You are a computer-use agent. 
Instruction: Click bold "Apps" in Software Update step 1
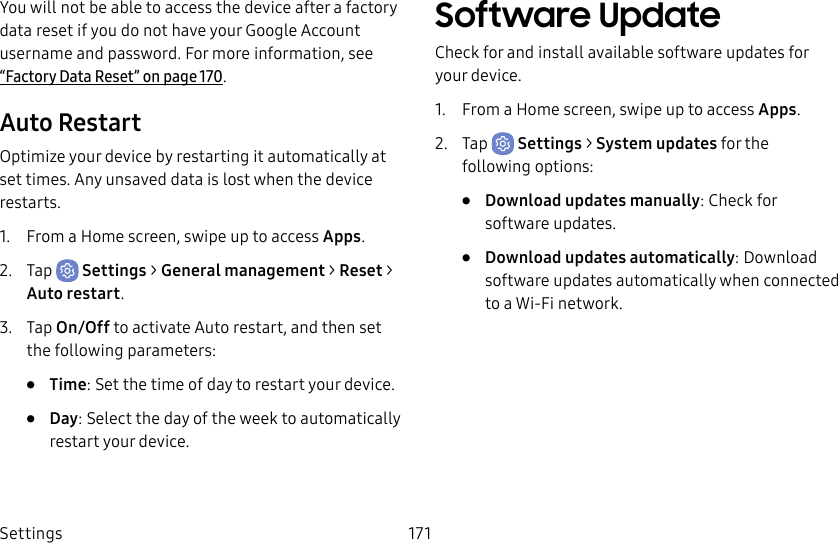778,110
